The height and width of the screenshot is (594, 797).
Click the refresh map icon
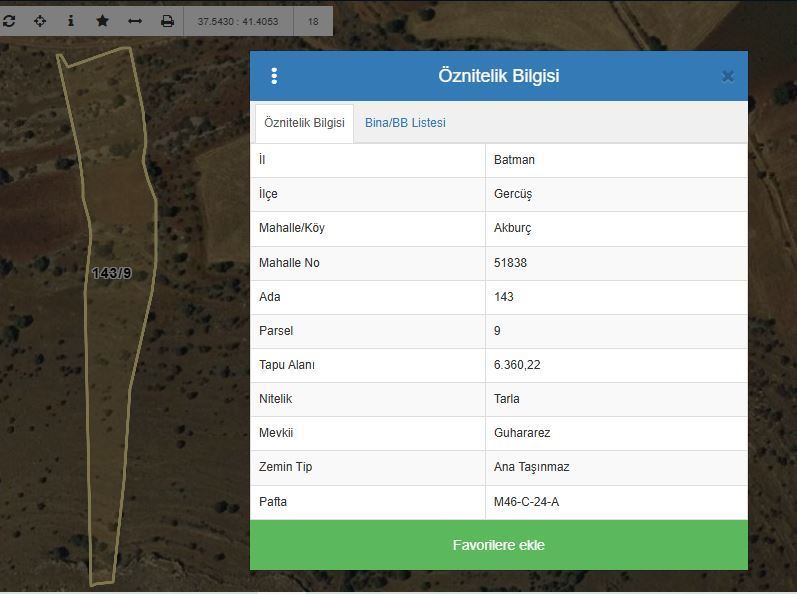[x=9, y=21]
